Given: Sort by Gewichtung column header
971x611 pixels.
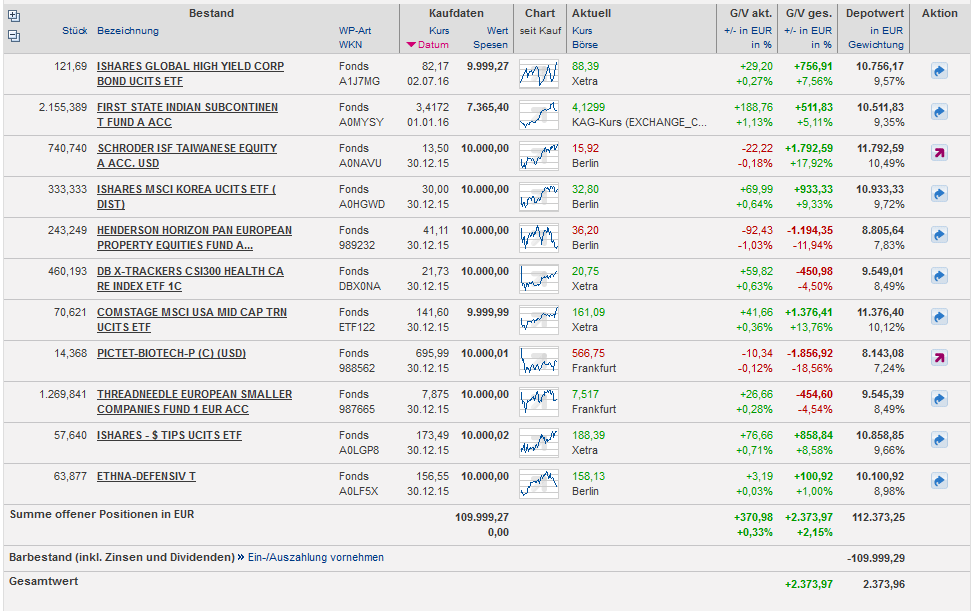Looking at the screenshot, I should click(x=875, y=45).
